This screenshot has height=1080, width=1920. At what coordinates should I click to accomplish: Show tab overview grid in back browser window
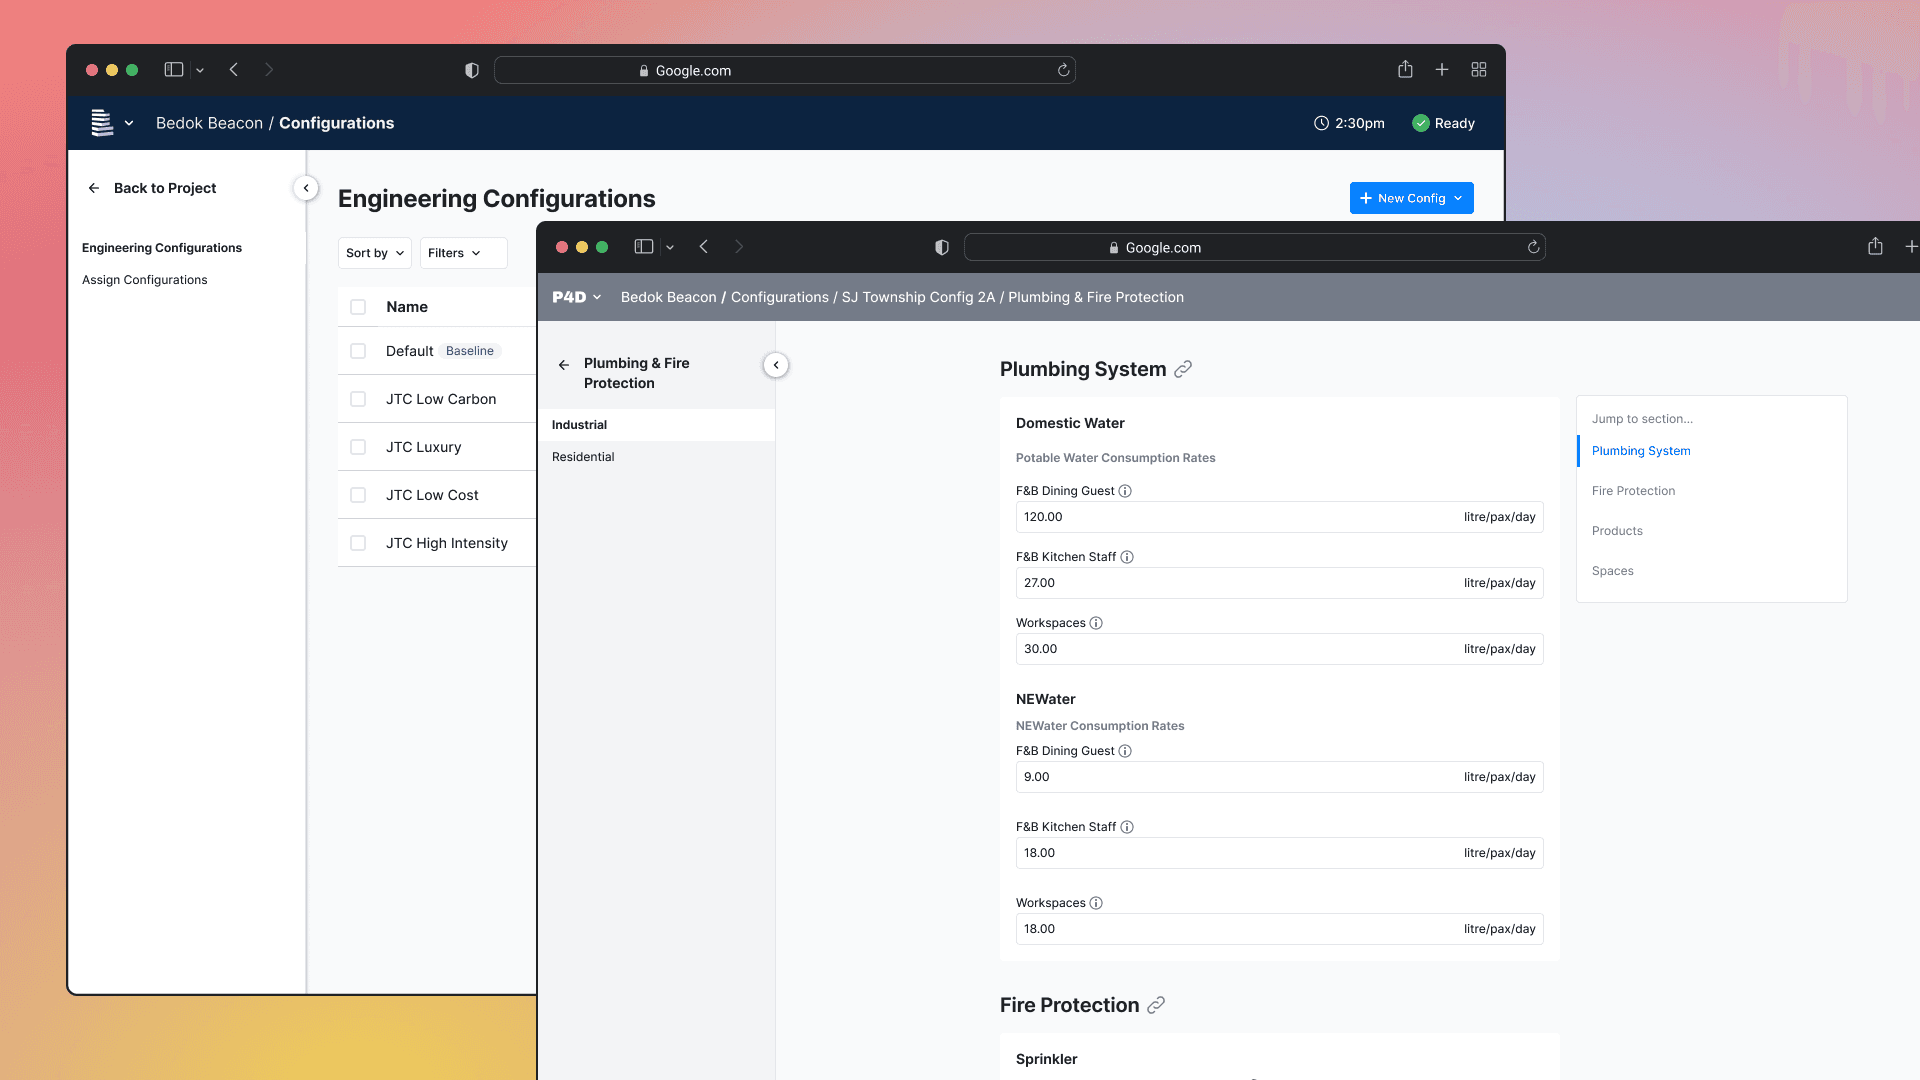[x=1479, y=69]
